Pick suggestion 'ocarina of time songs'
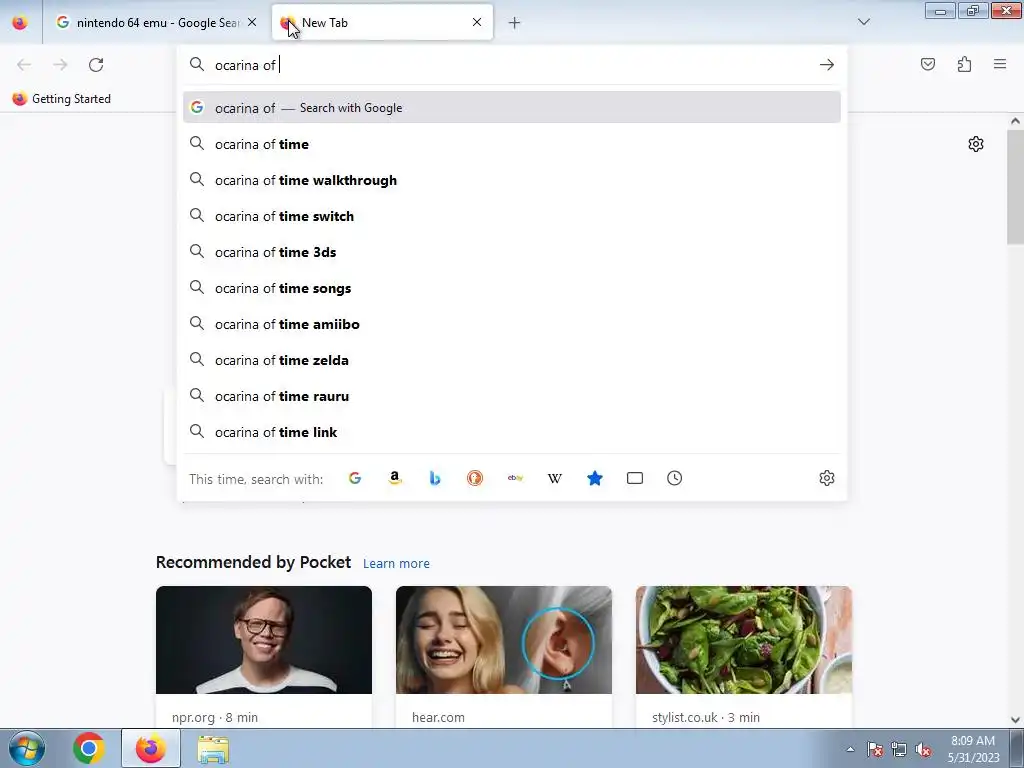 point(511,288)
